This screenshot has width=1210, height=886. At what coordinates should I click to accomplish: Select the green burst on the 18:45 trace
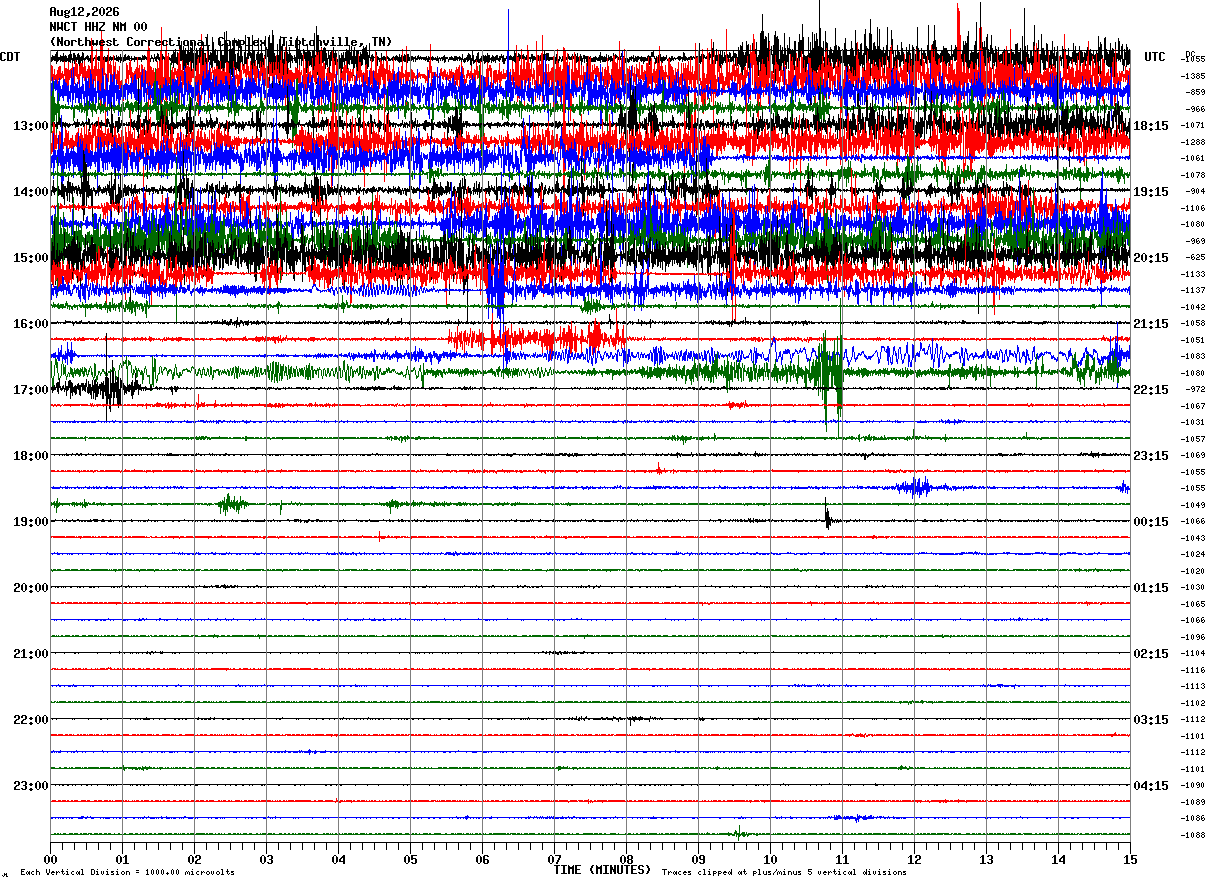[x=233, y=504]
